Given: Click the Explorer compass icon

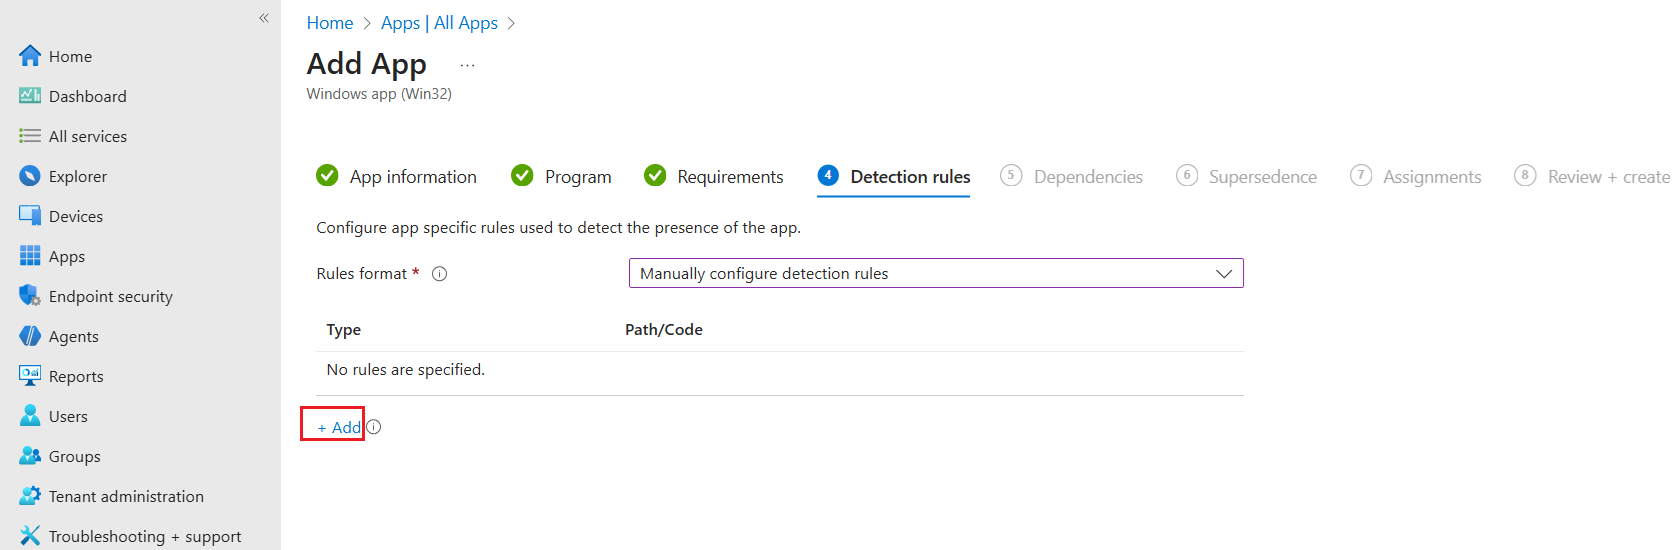Looking at the screenshot, I should [x=30, y=176].
